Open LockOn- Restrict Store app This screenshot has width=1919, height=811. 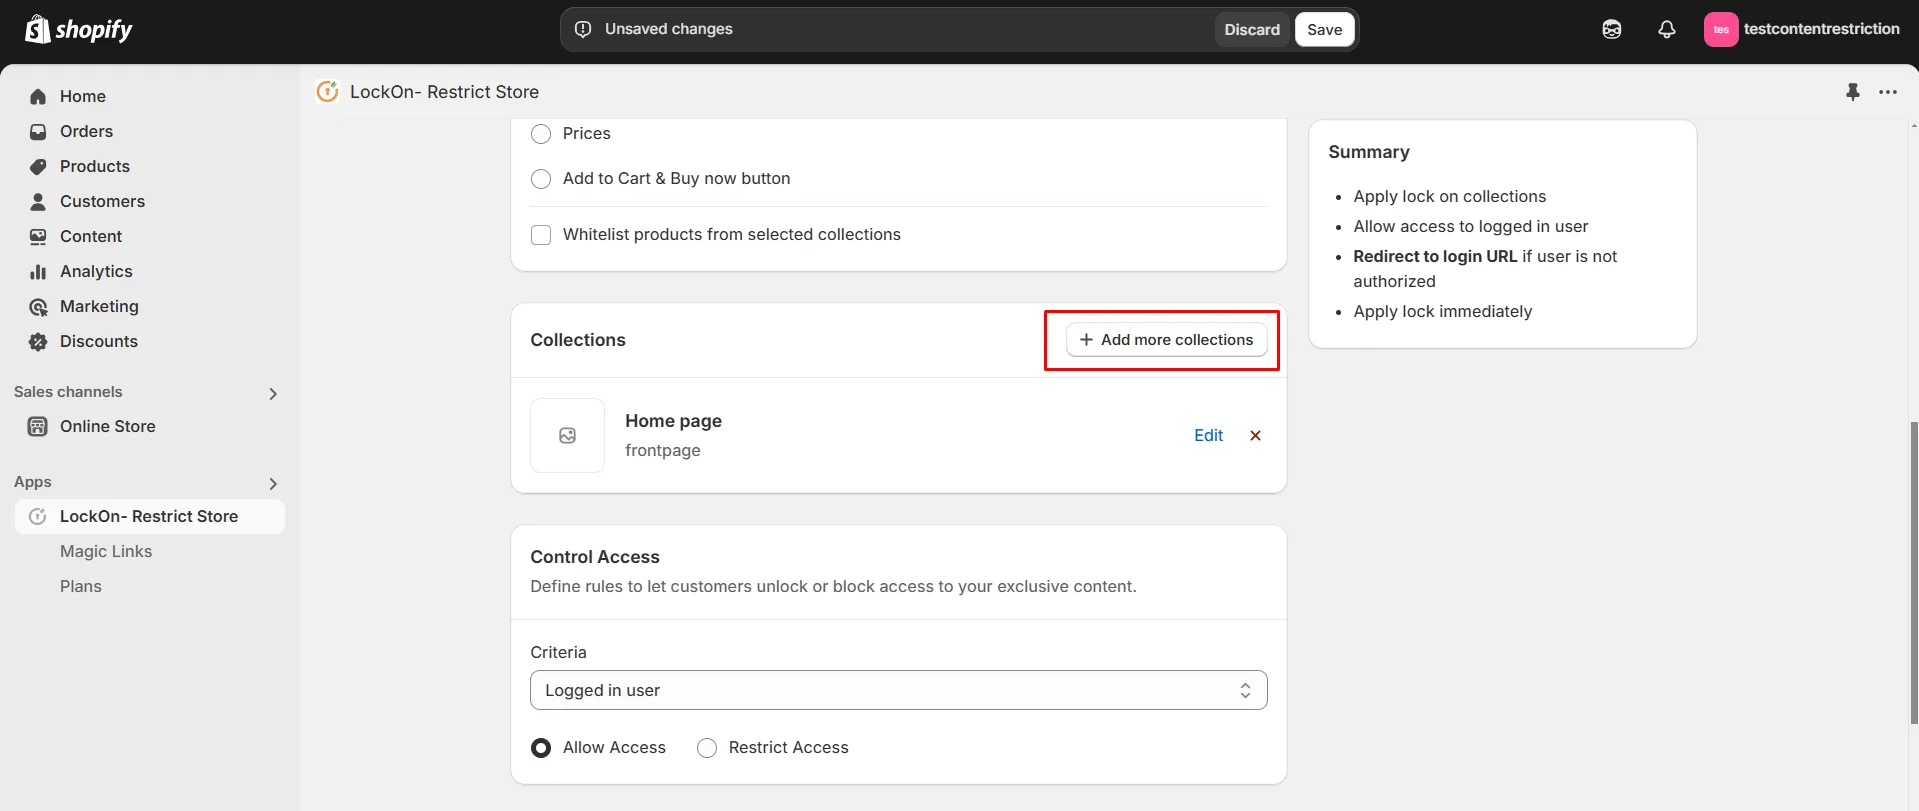[150, 516]
